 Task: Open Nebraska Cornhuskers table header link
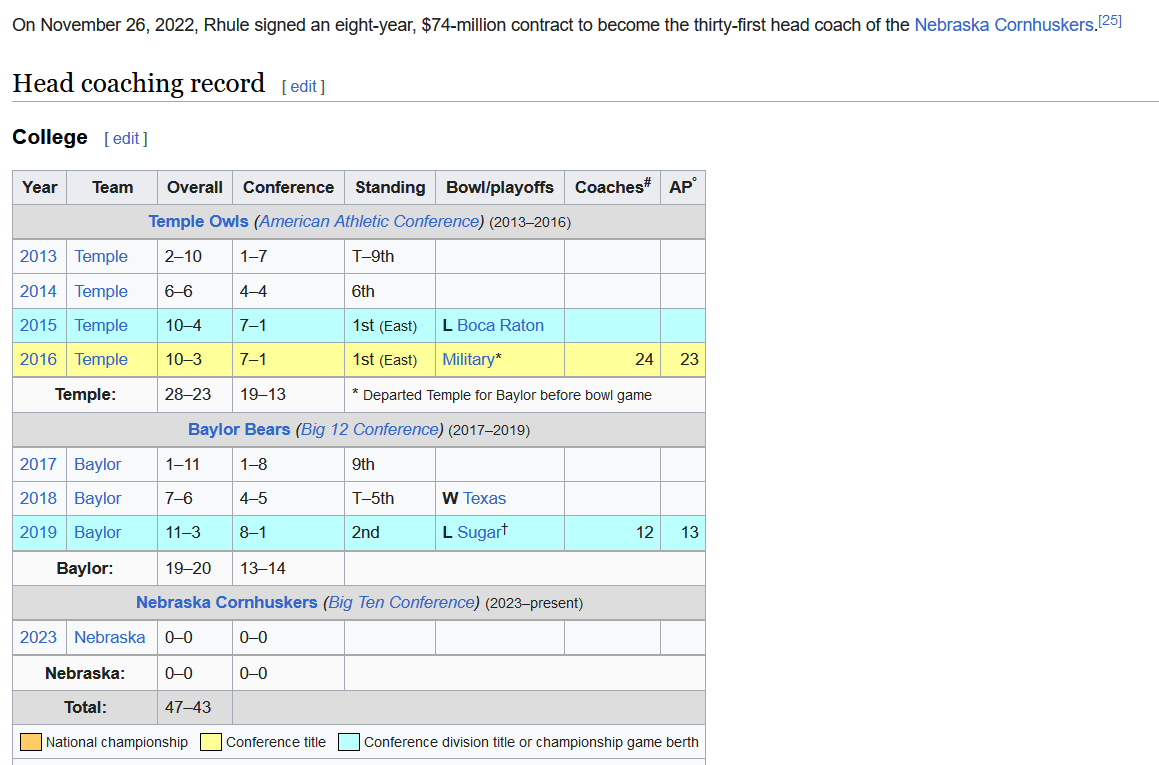[x=226, y=602]
